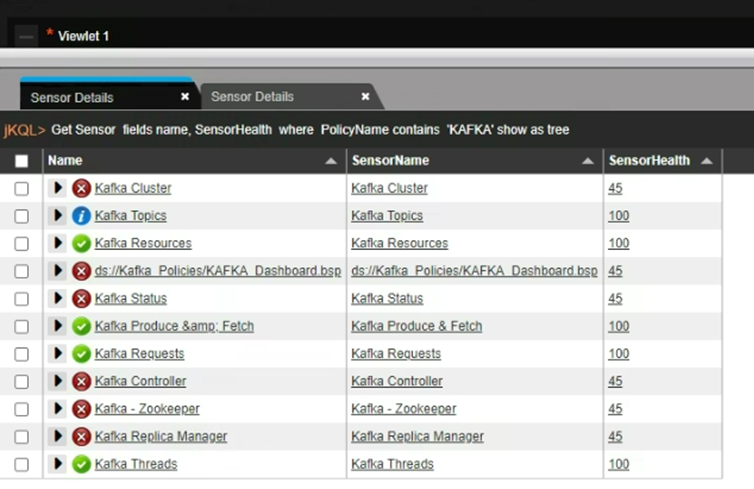Click error icon beside KAFKA_Dashboard.bsp row
Image resolution: width=754 pixels, height=489 pixels.
coord(81,271)
